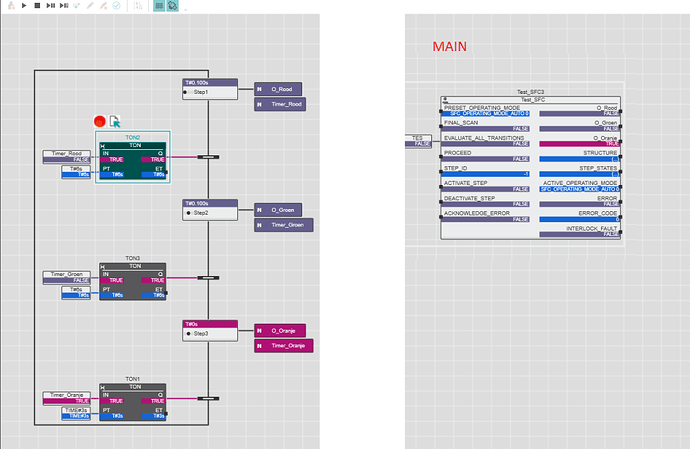Select the magenta O_Oranje action block
Image resolution: width=690 pixels, height=449 pixels.
(x=280, y=331)
